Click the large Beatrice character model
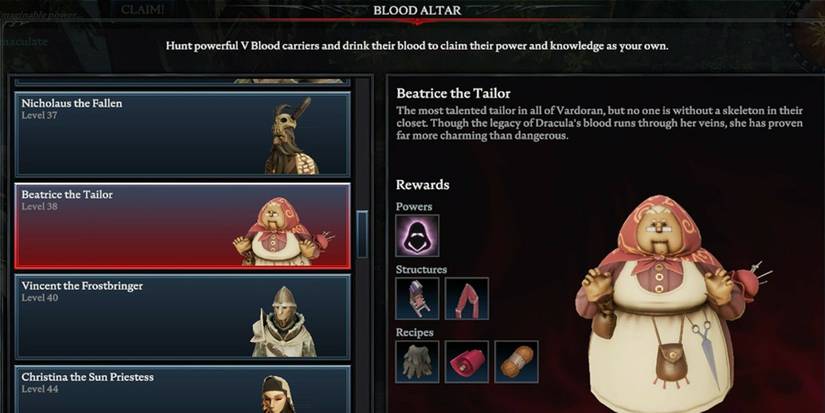The width and height of the screenshot is (825, 413). [671, 303]
